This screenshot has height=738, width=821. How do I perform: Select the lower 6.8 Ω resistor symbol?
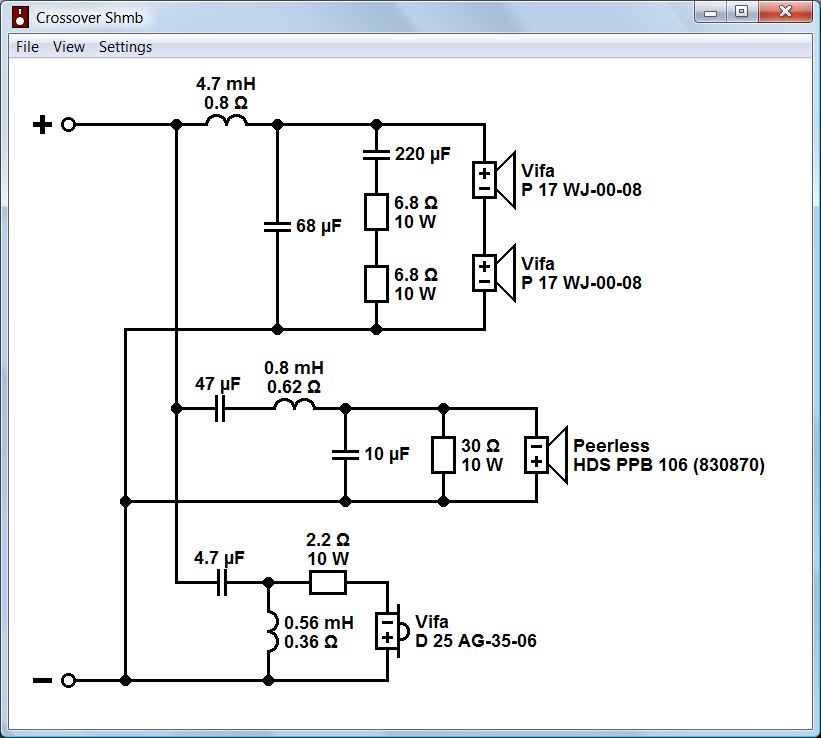click(376, 284)
